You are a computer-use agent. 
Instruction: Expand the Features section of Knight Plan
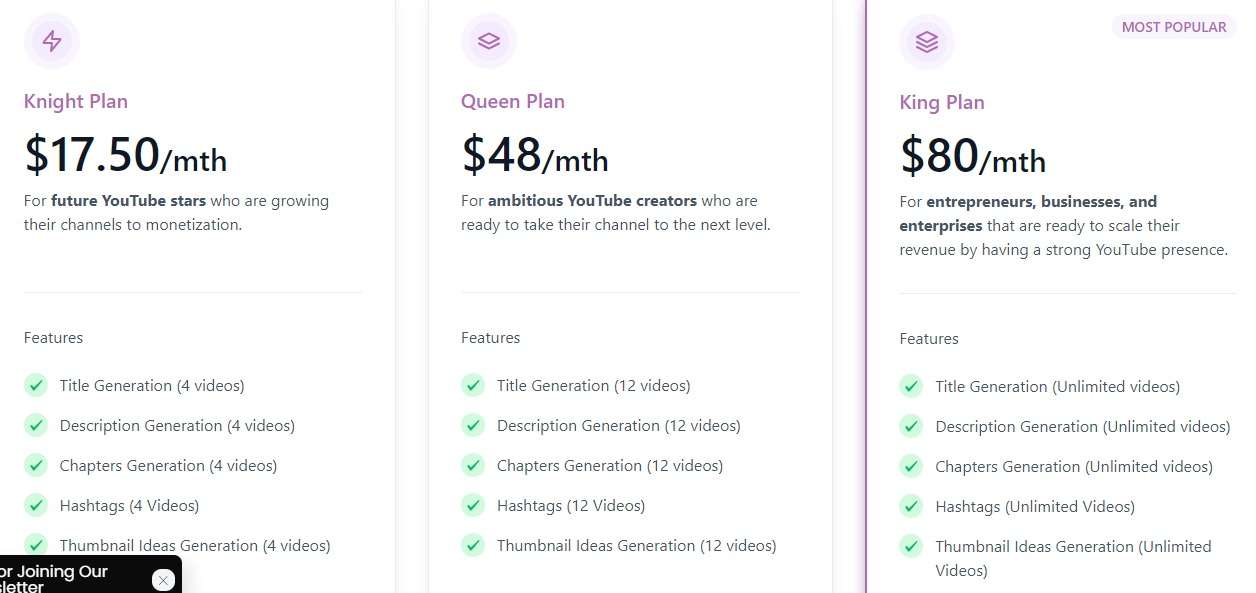click(53, 337)
